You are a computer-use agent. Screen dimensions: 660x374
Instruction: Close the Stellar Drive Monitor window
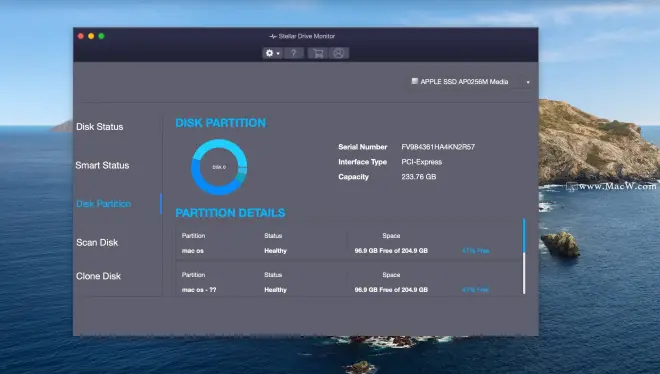point(81,36)
